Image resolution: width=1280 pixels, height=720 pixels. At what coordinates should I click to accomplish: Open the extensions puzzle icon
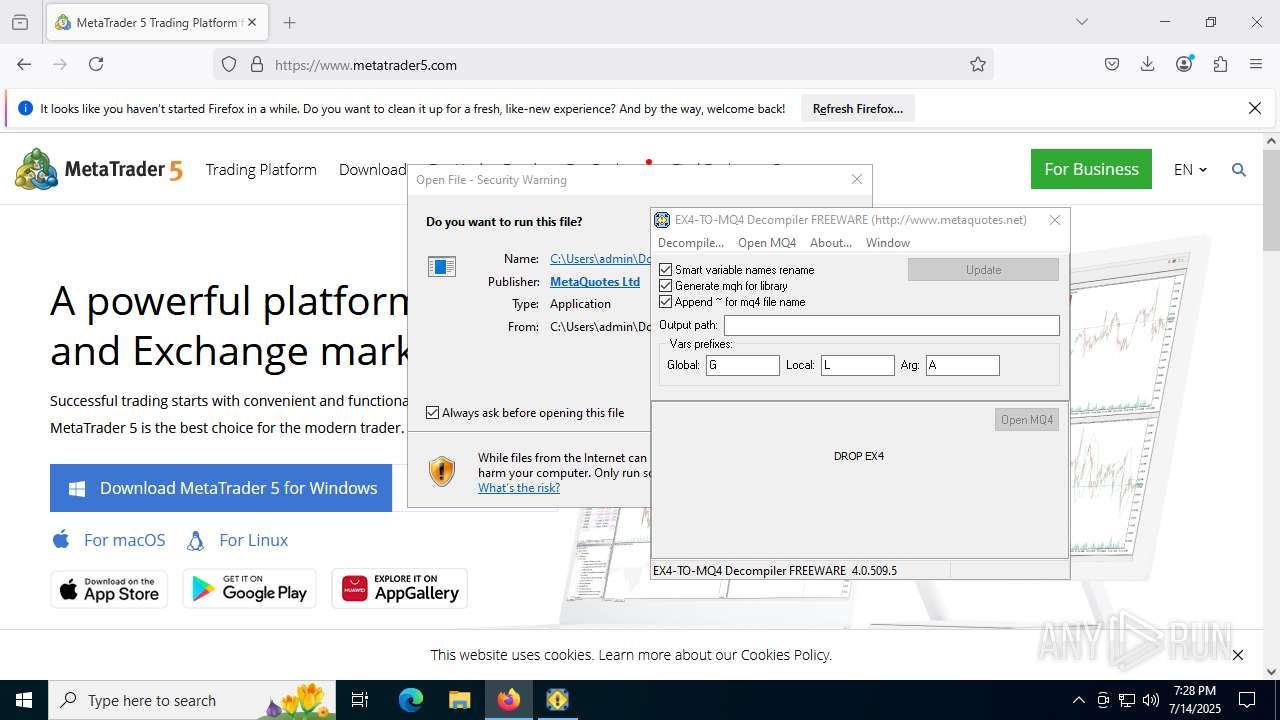(1220, 64)
